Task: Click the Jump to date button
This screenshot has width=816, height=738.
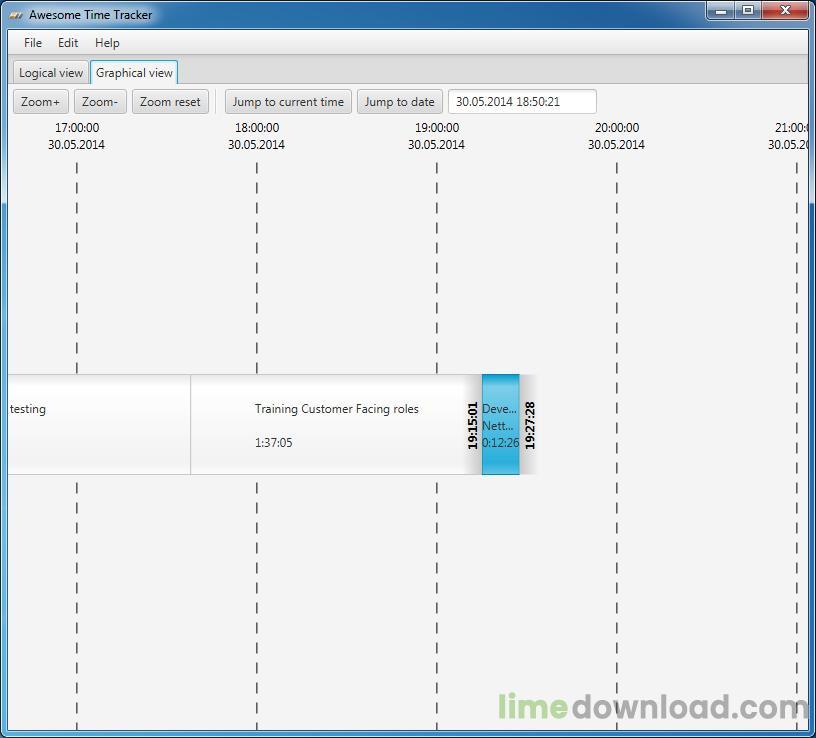Action: [x=400, y=101]
